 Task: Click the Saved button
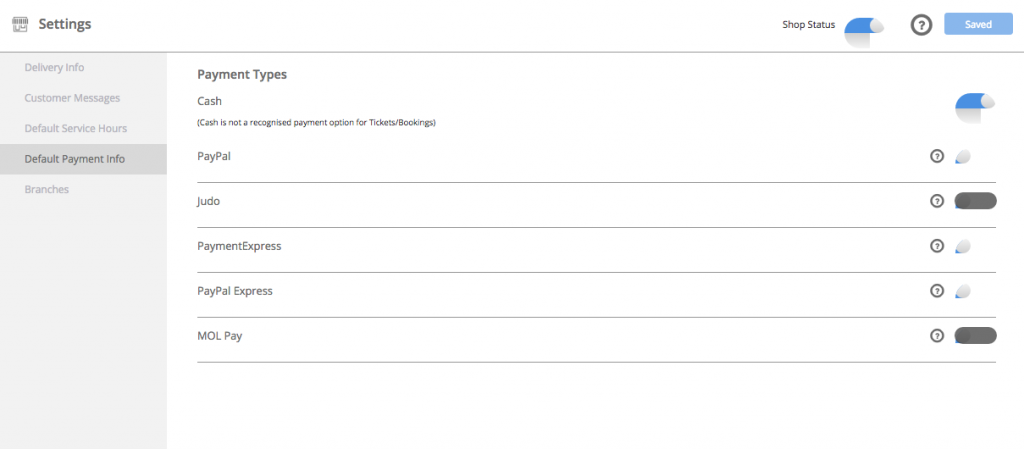(x=979, y=25)
